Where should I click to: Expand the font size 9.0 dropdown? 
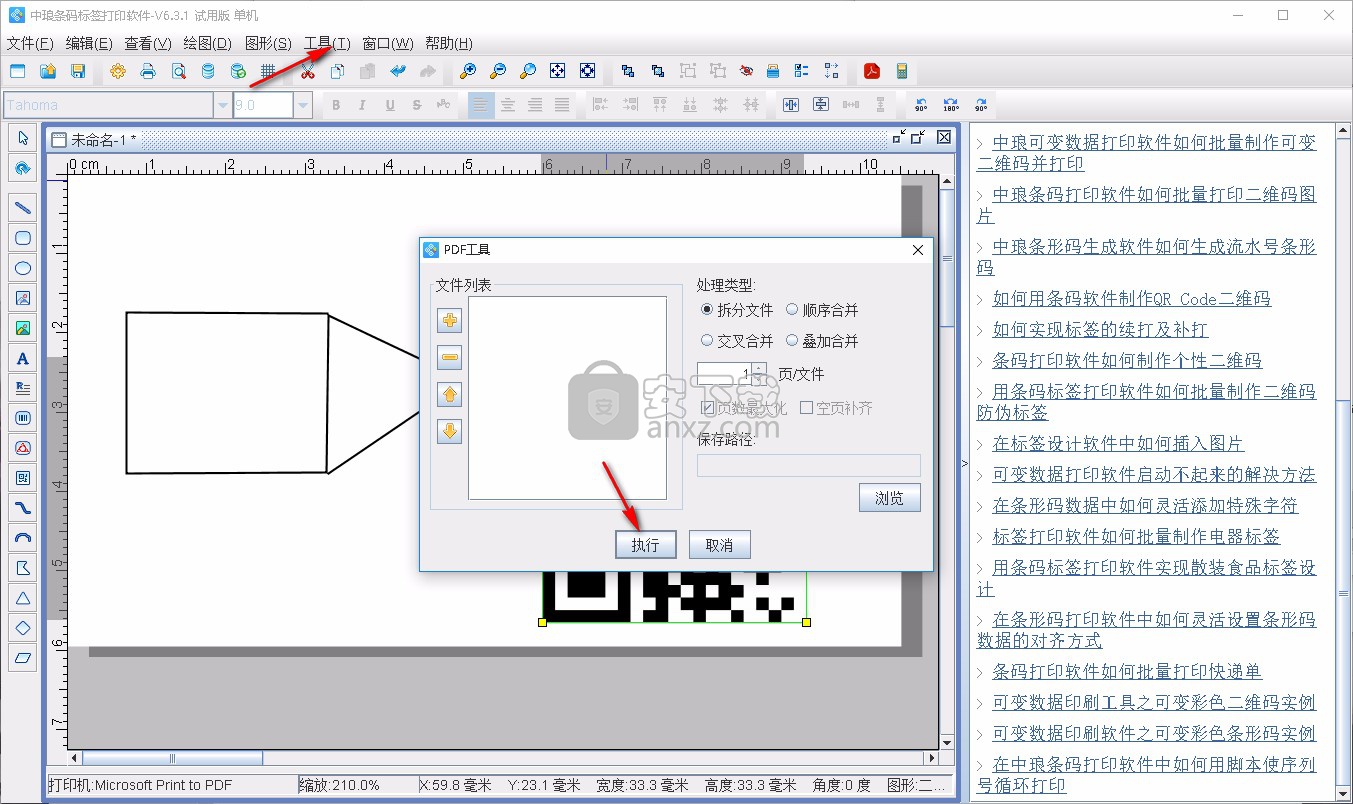303,105
